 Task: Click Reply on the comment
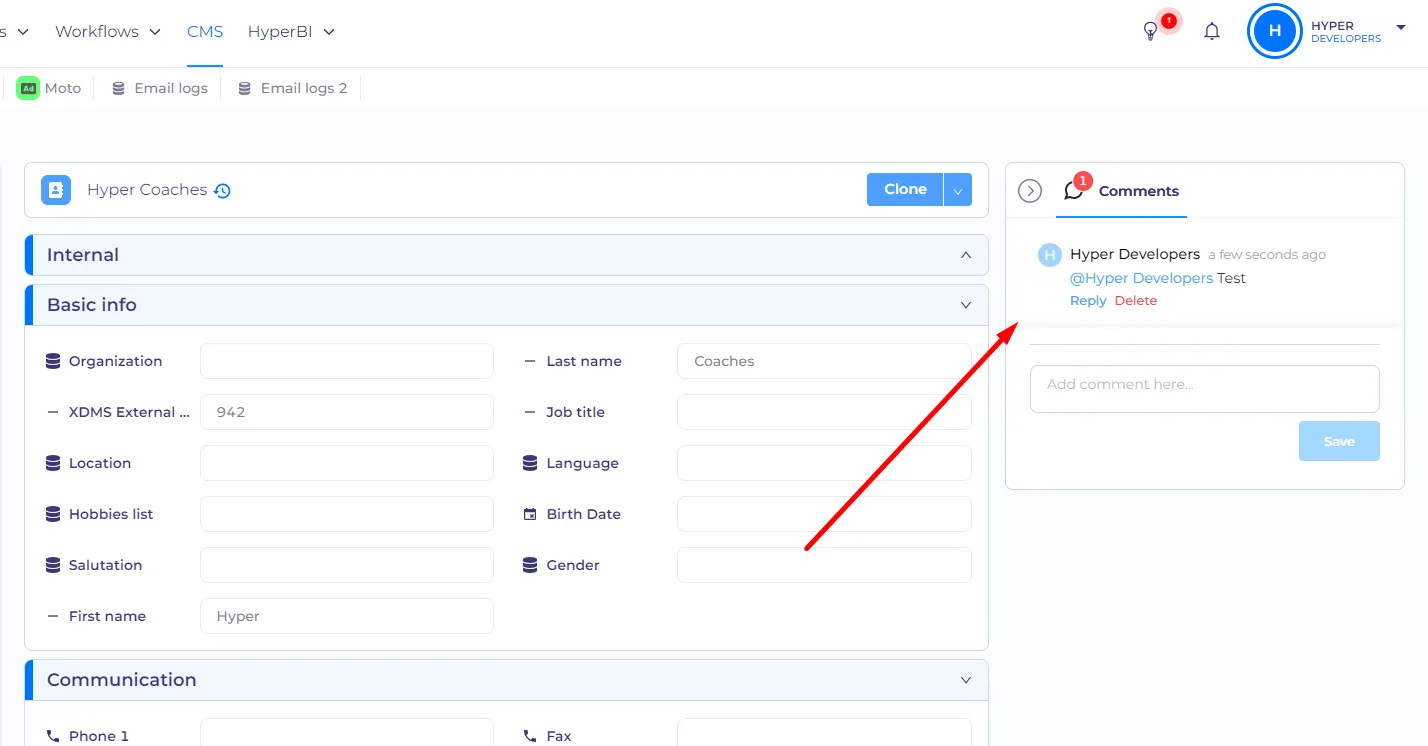pyautogui.click(x=1088, y=301)
